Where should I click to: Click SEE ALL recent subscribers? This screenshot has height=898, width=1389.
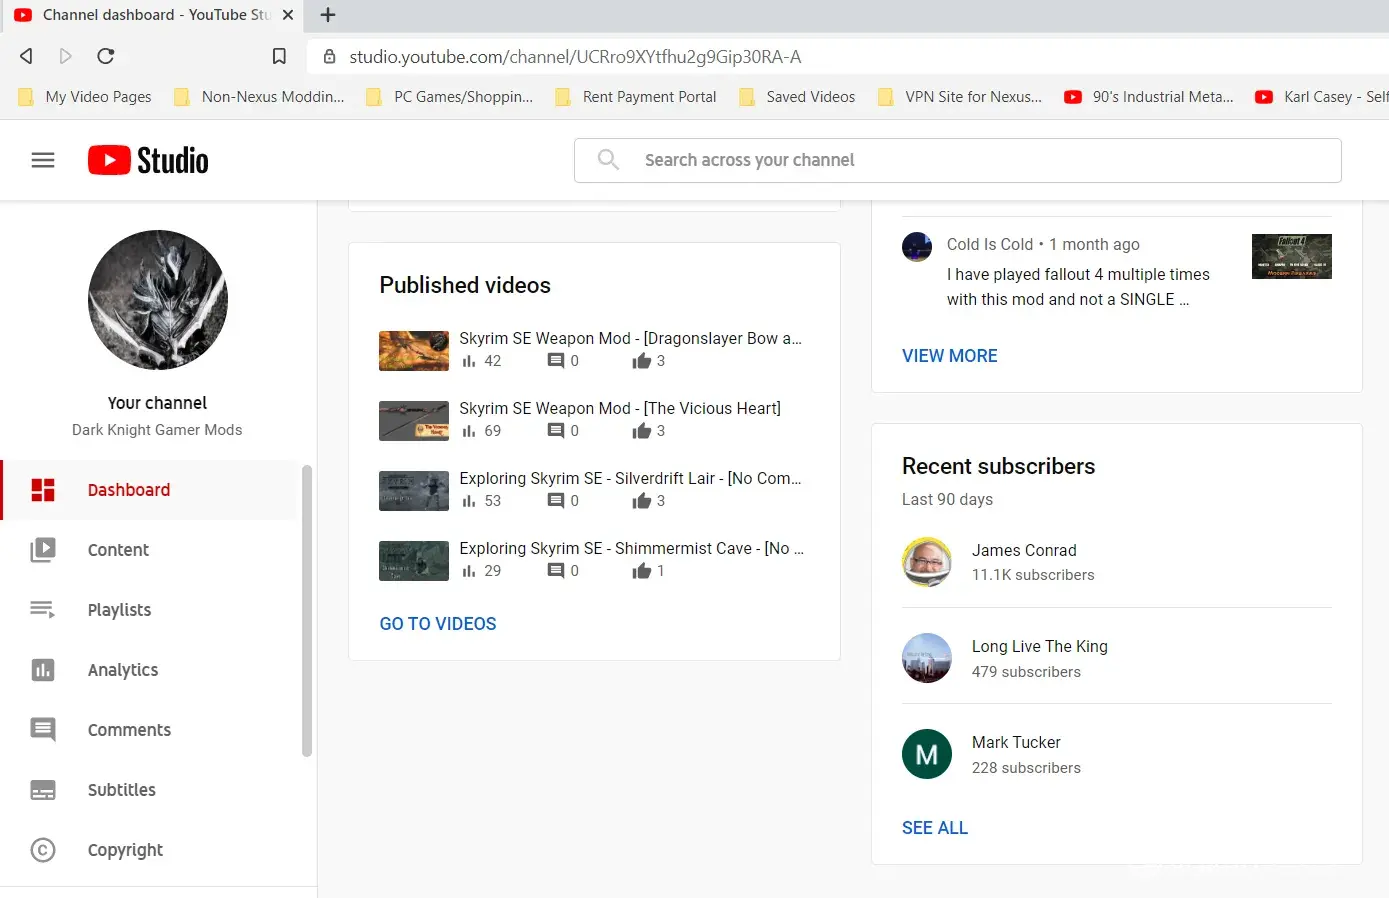[934, 828]
